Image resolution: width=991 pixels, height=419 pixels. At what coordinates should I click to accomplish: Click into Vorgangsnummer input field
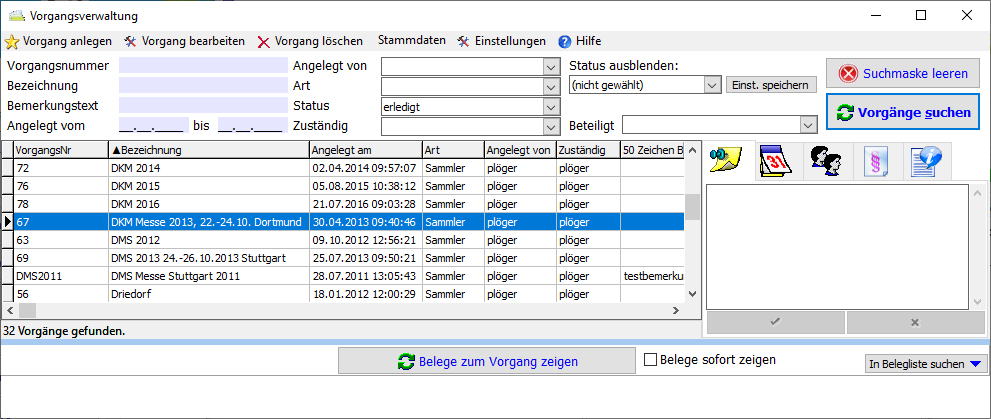(x=203, y=66)
